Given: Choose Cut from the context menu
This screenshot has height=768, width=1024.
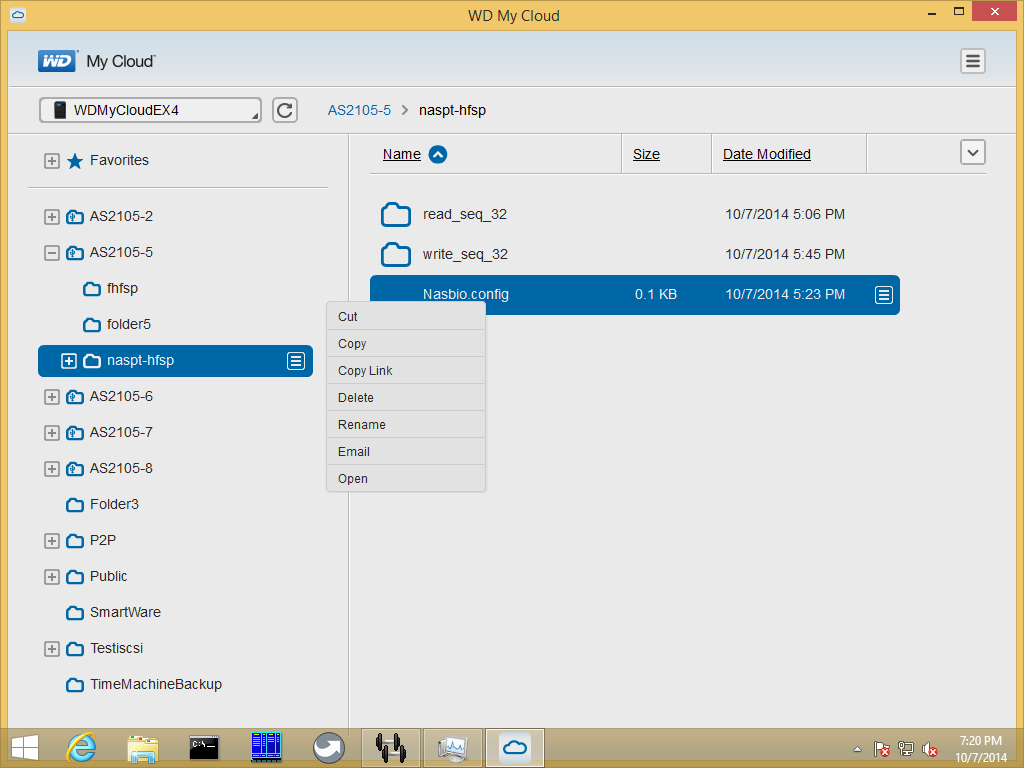Looking at the screenshot, I should [x=406, y=317].
